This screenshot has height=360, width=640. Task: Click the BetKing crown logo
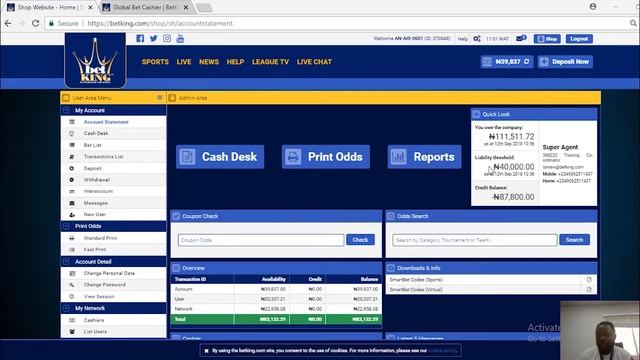click(x=95, y=60)
